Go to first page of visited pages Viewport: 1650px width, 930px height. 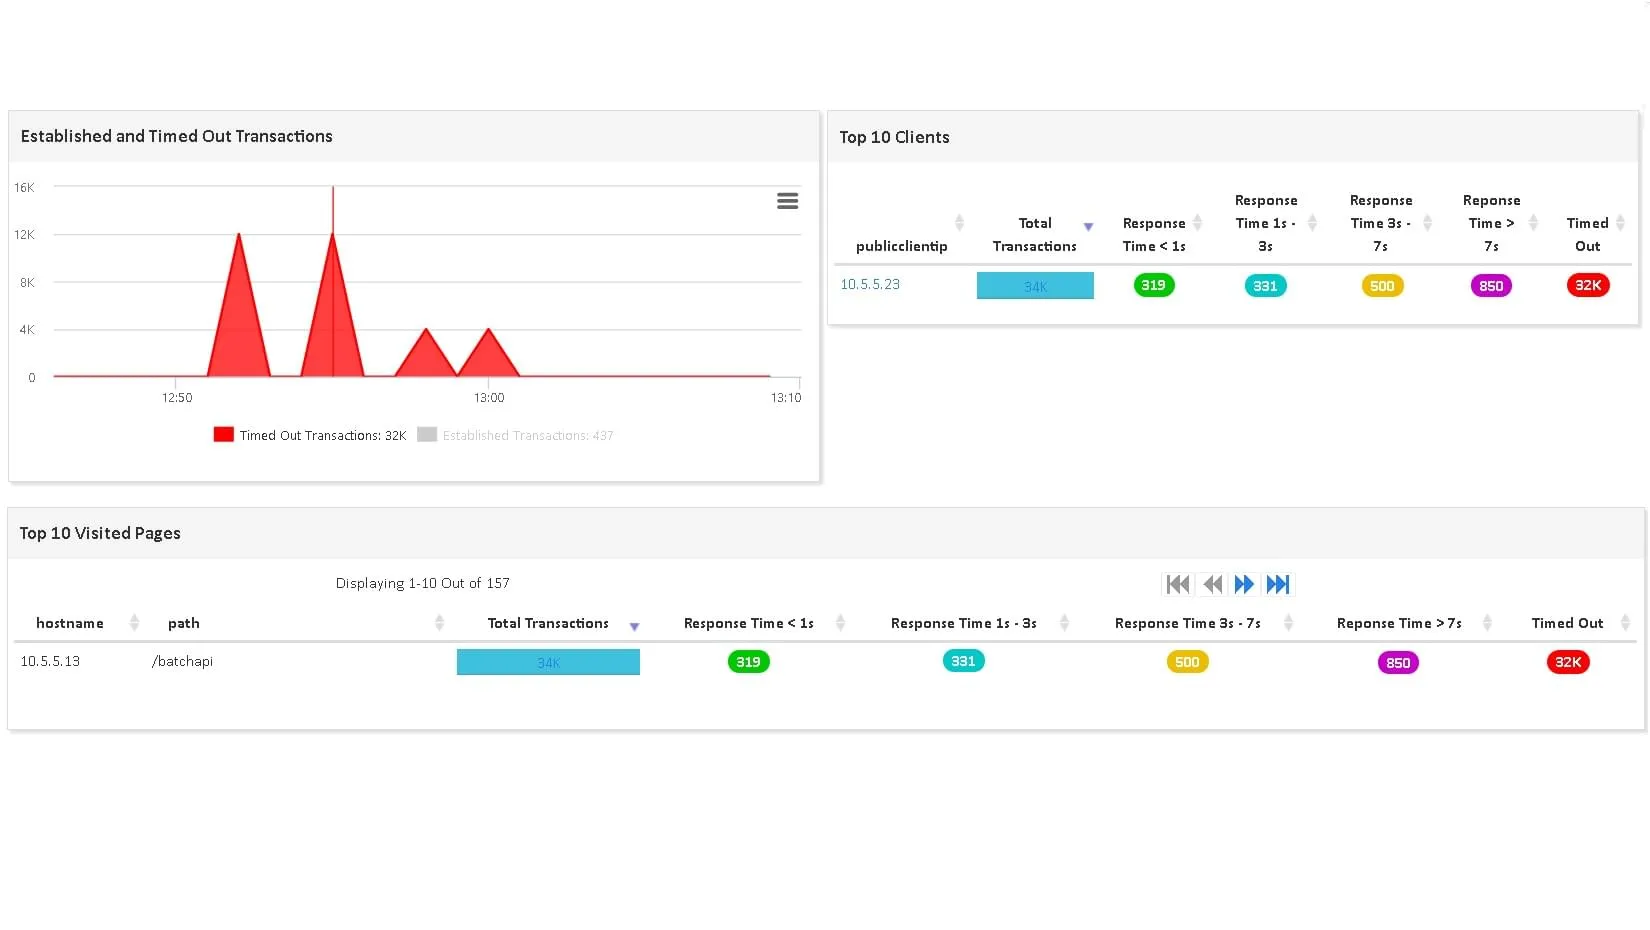coord(1178,584)
